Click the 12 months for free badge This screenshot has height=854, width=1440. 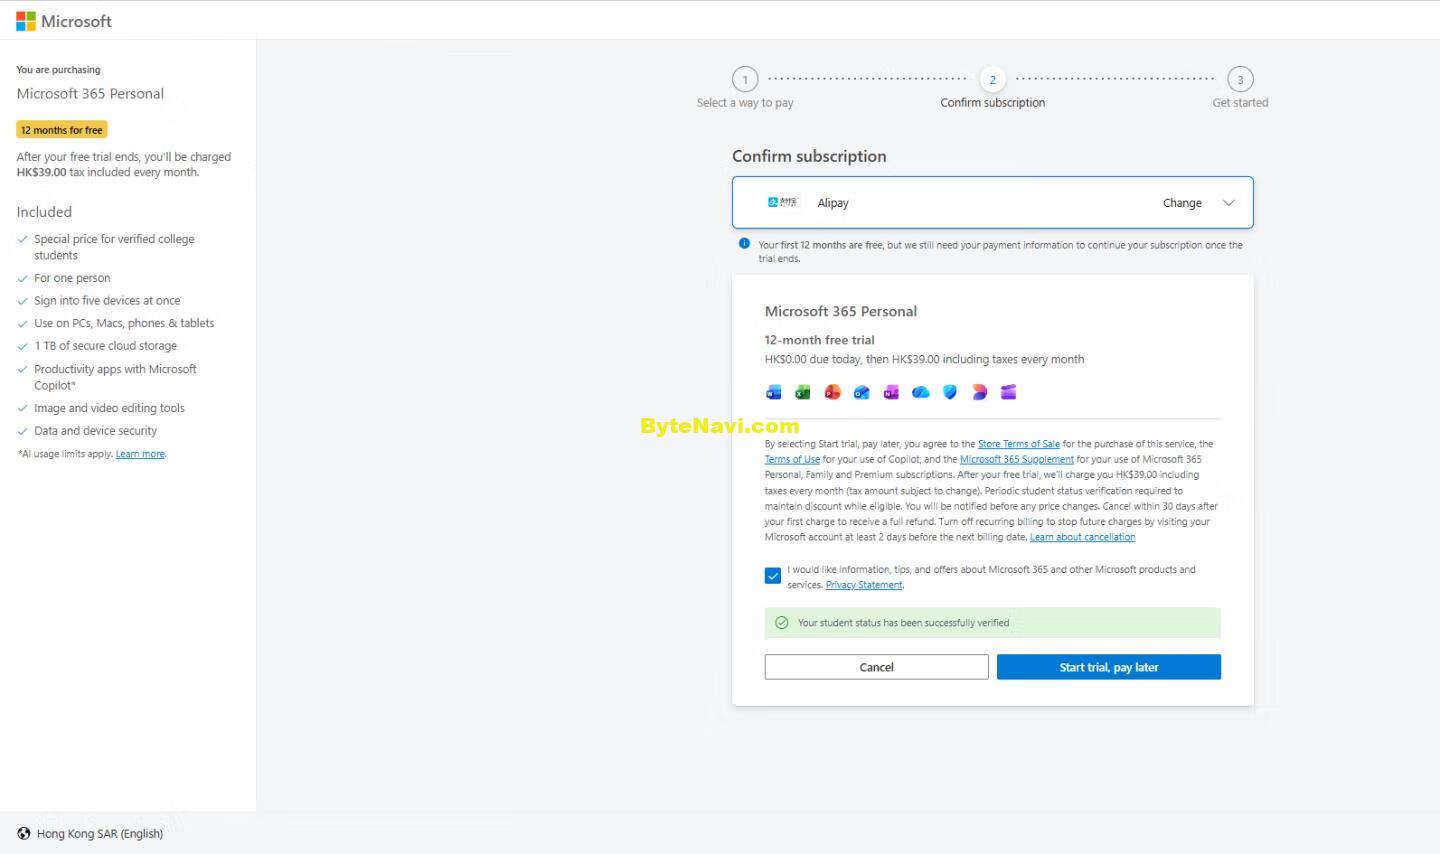point(62,130)
